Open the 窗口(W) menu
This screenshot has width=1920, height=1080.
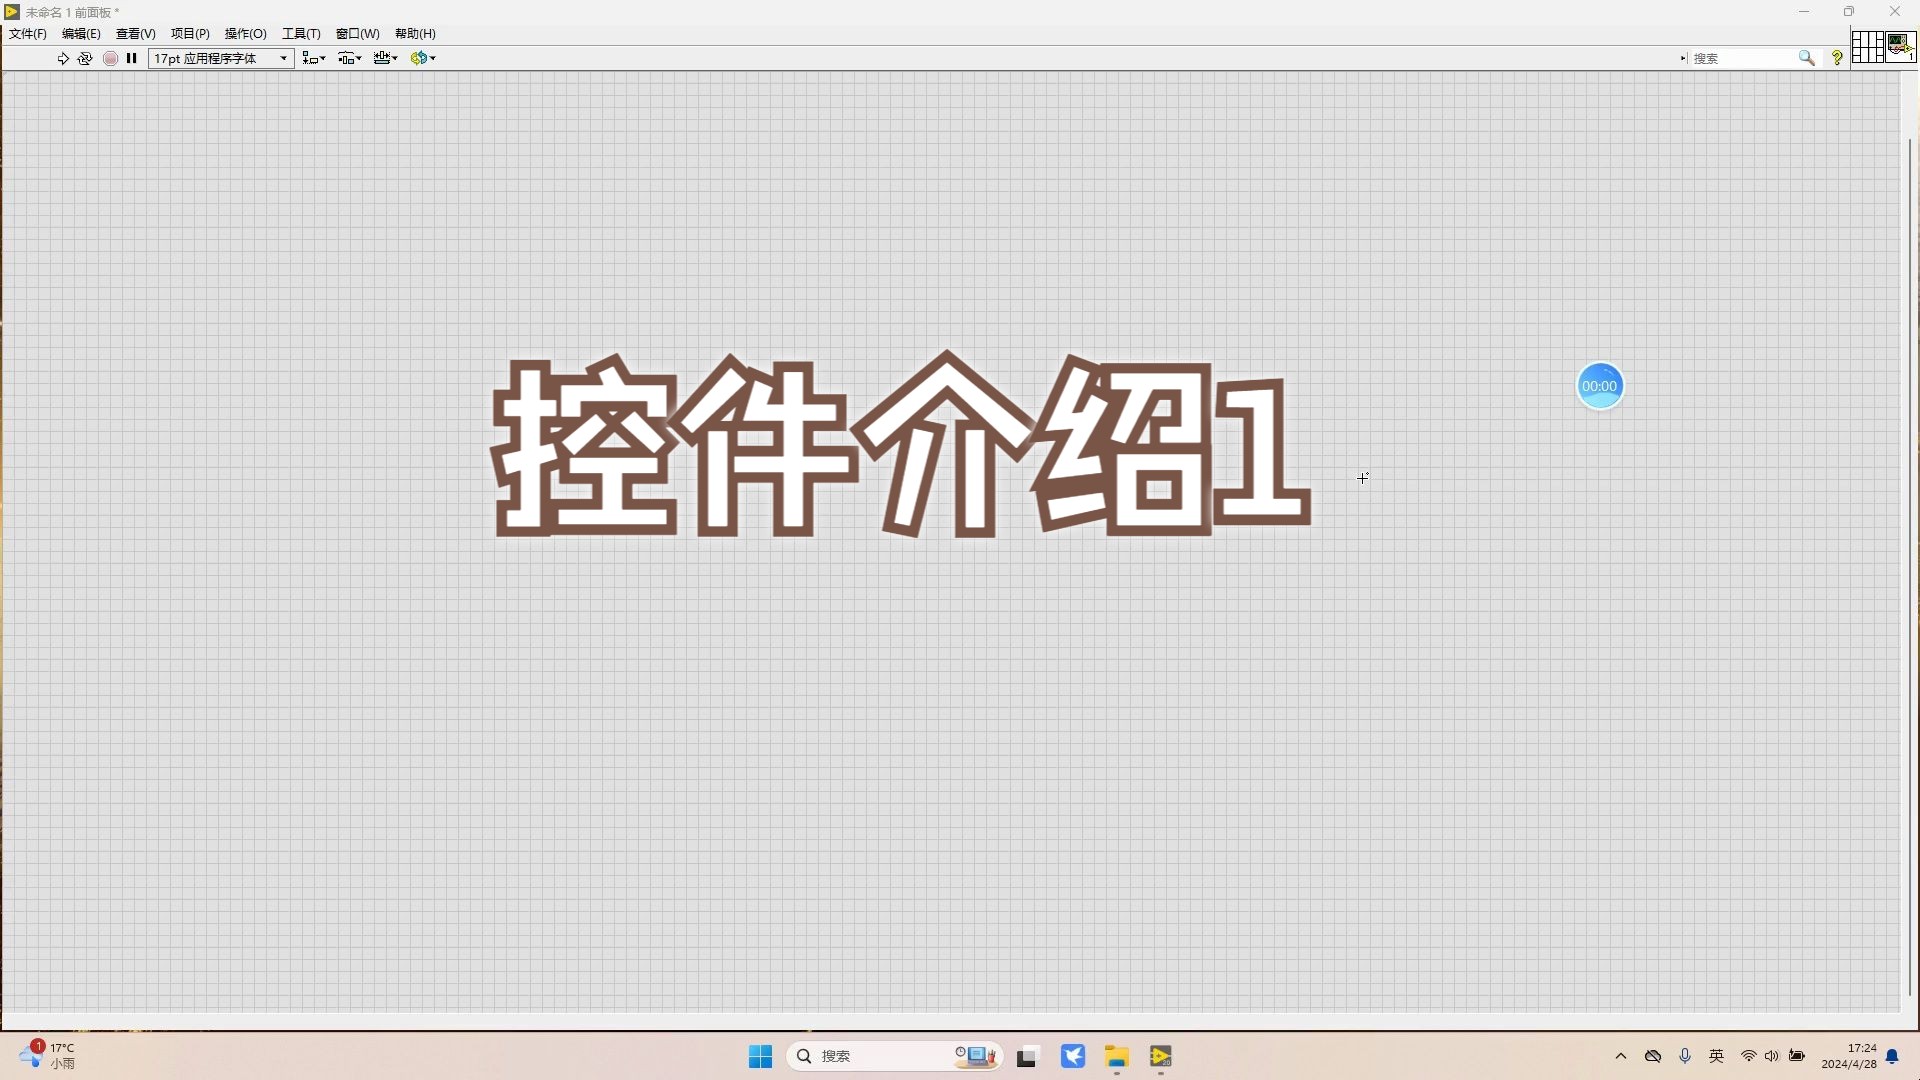click(357, 33)
